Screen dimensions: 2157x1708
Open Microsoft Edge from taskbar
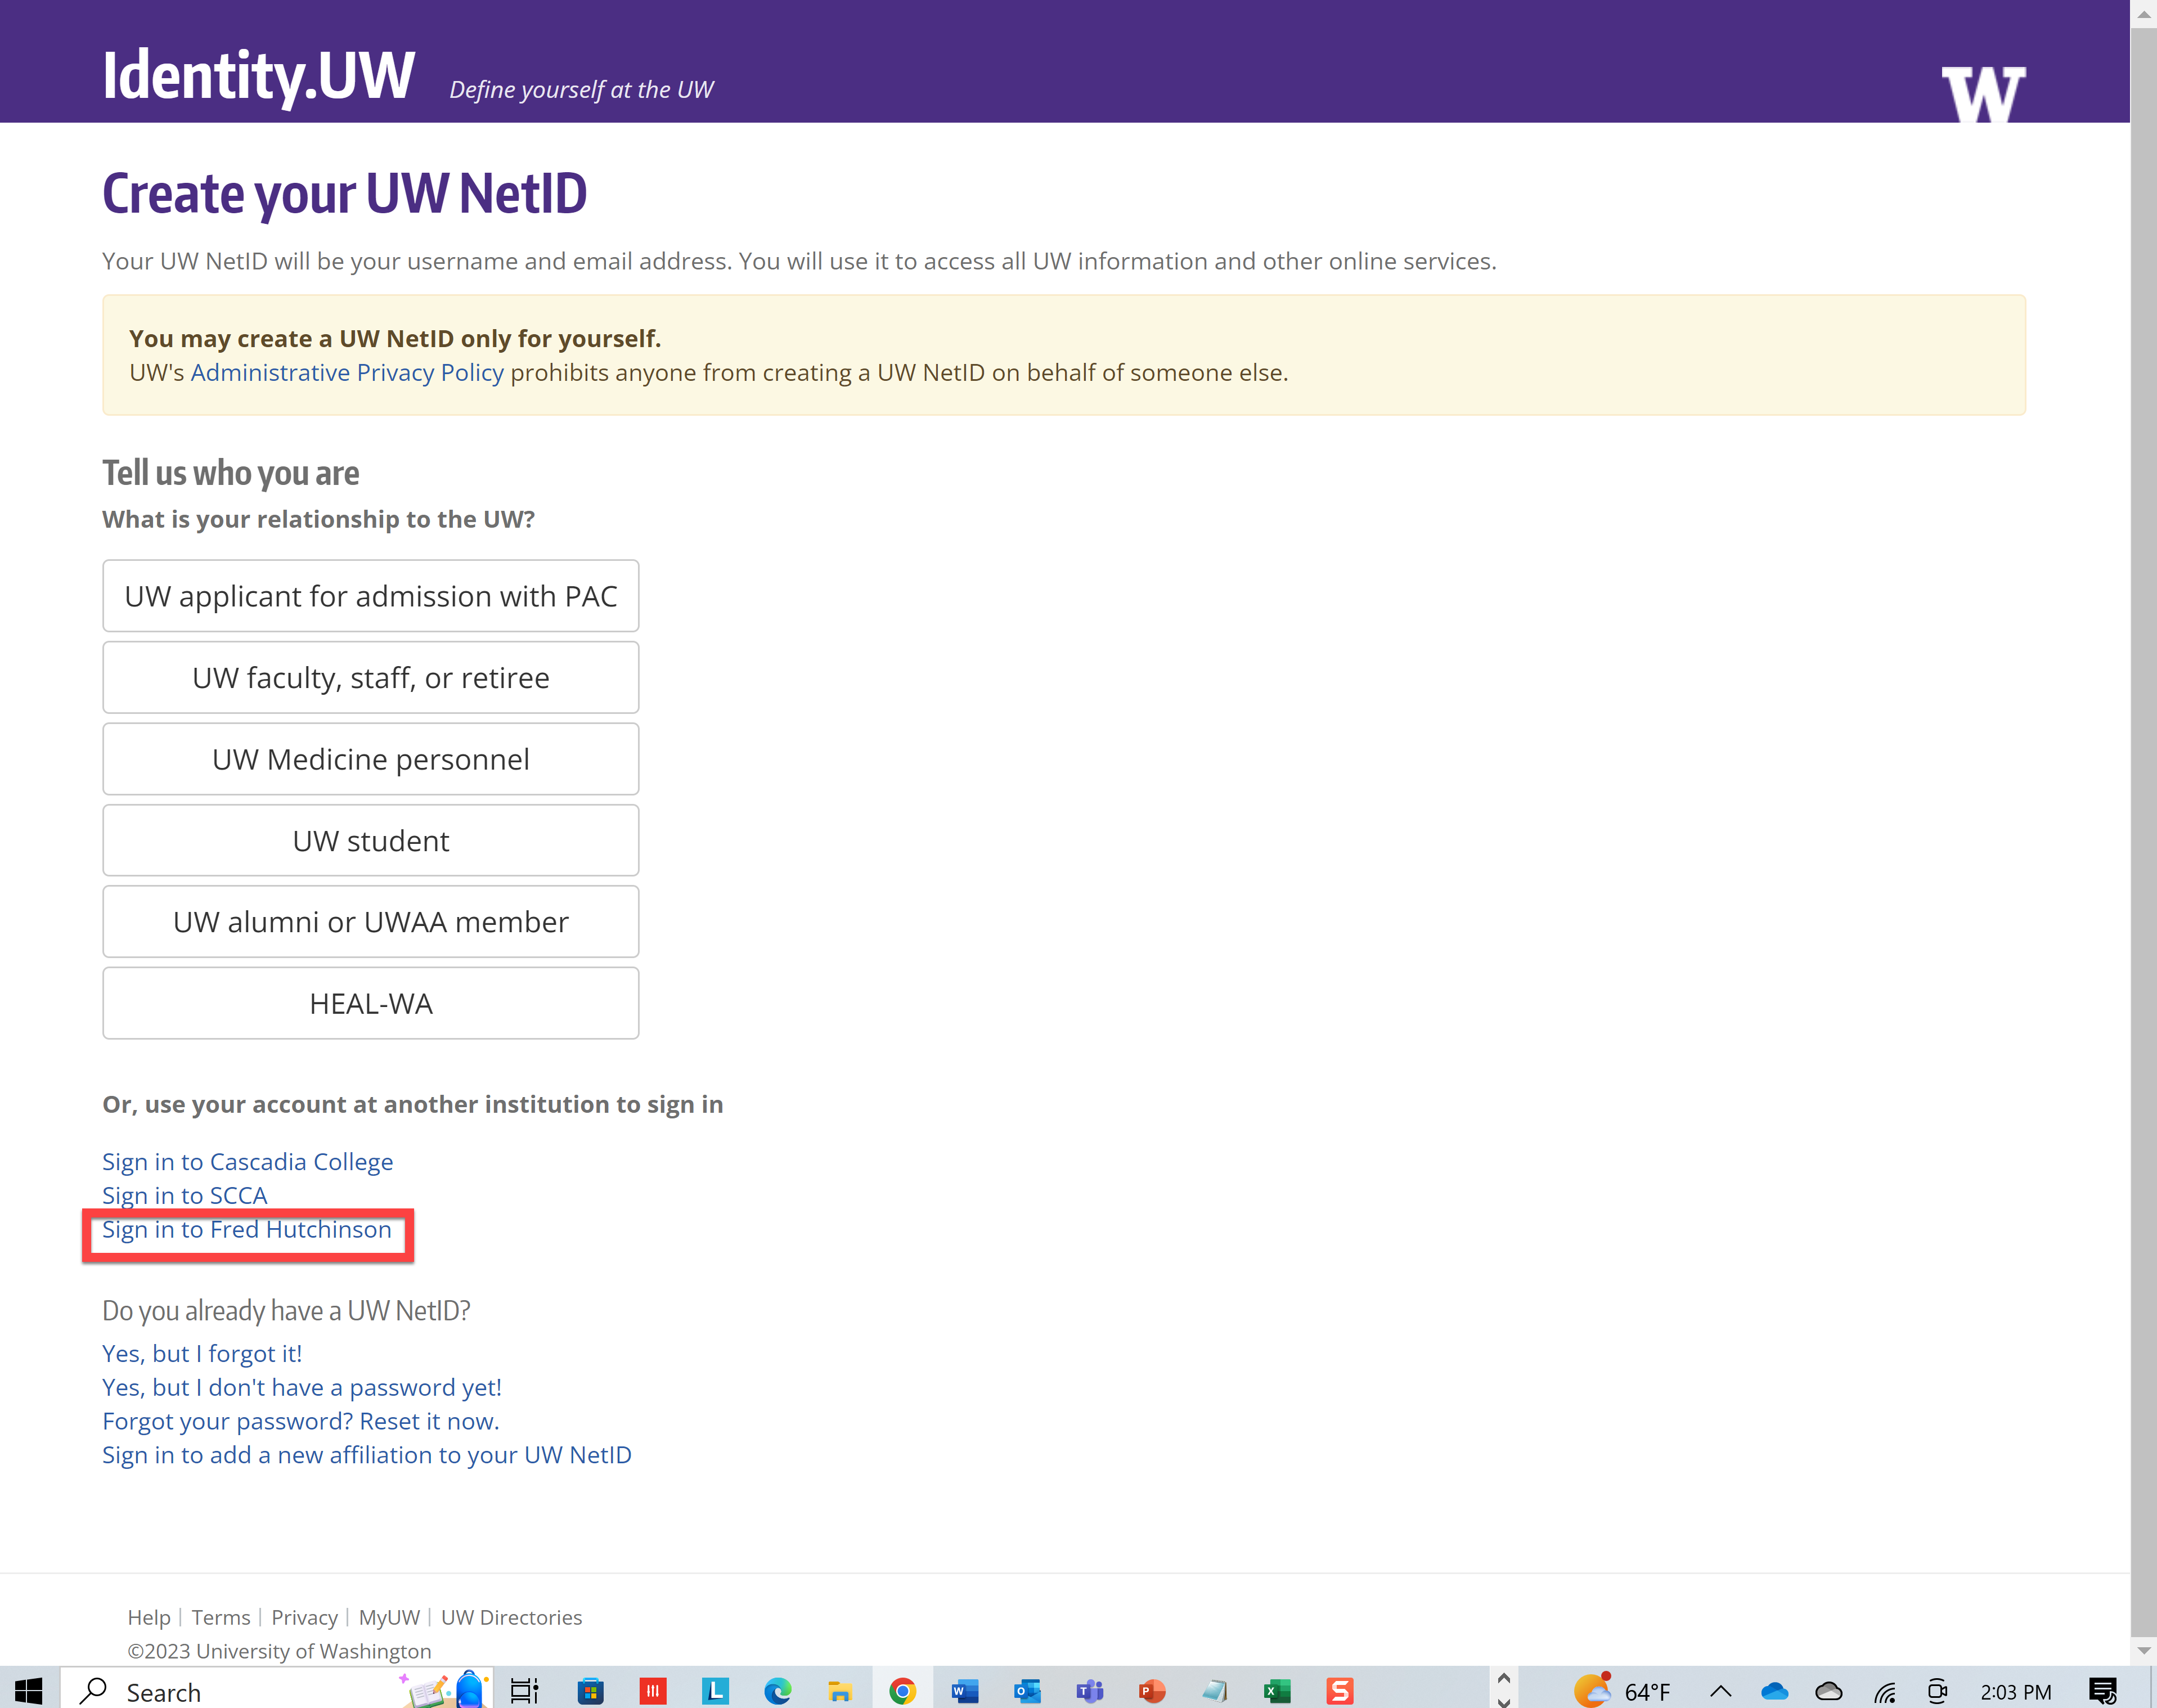(x=777, y=1691)
